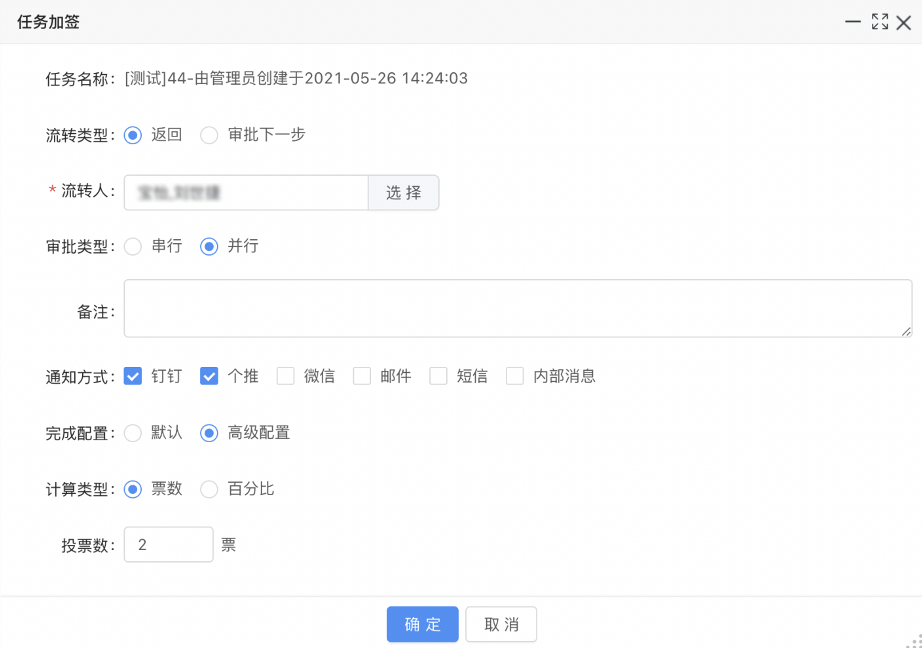The height and width of the screenshot is (648, 922).
Task: Maximize dialog with fullscreen icon
Action: 880,22
